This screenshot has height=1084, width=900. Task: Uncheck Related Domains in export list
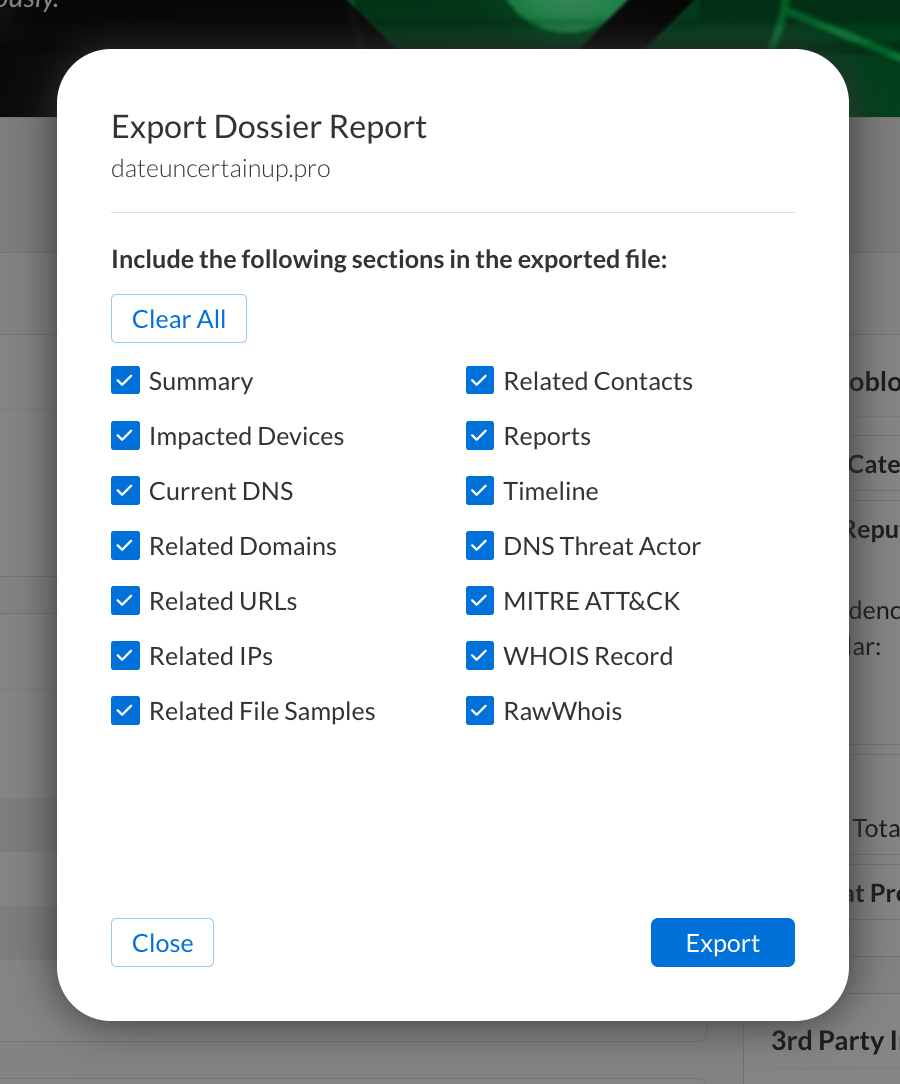click(125, 546)
